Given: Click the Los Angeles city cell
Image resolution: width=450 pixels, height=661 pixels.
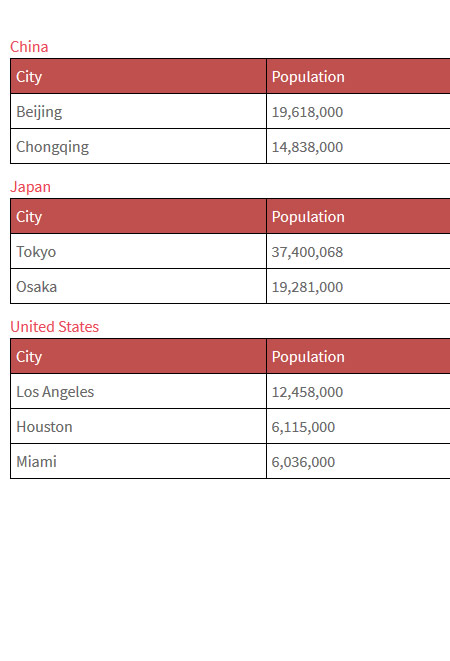Looking at the screenshot, I should click(138, 391).
